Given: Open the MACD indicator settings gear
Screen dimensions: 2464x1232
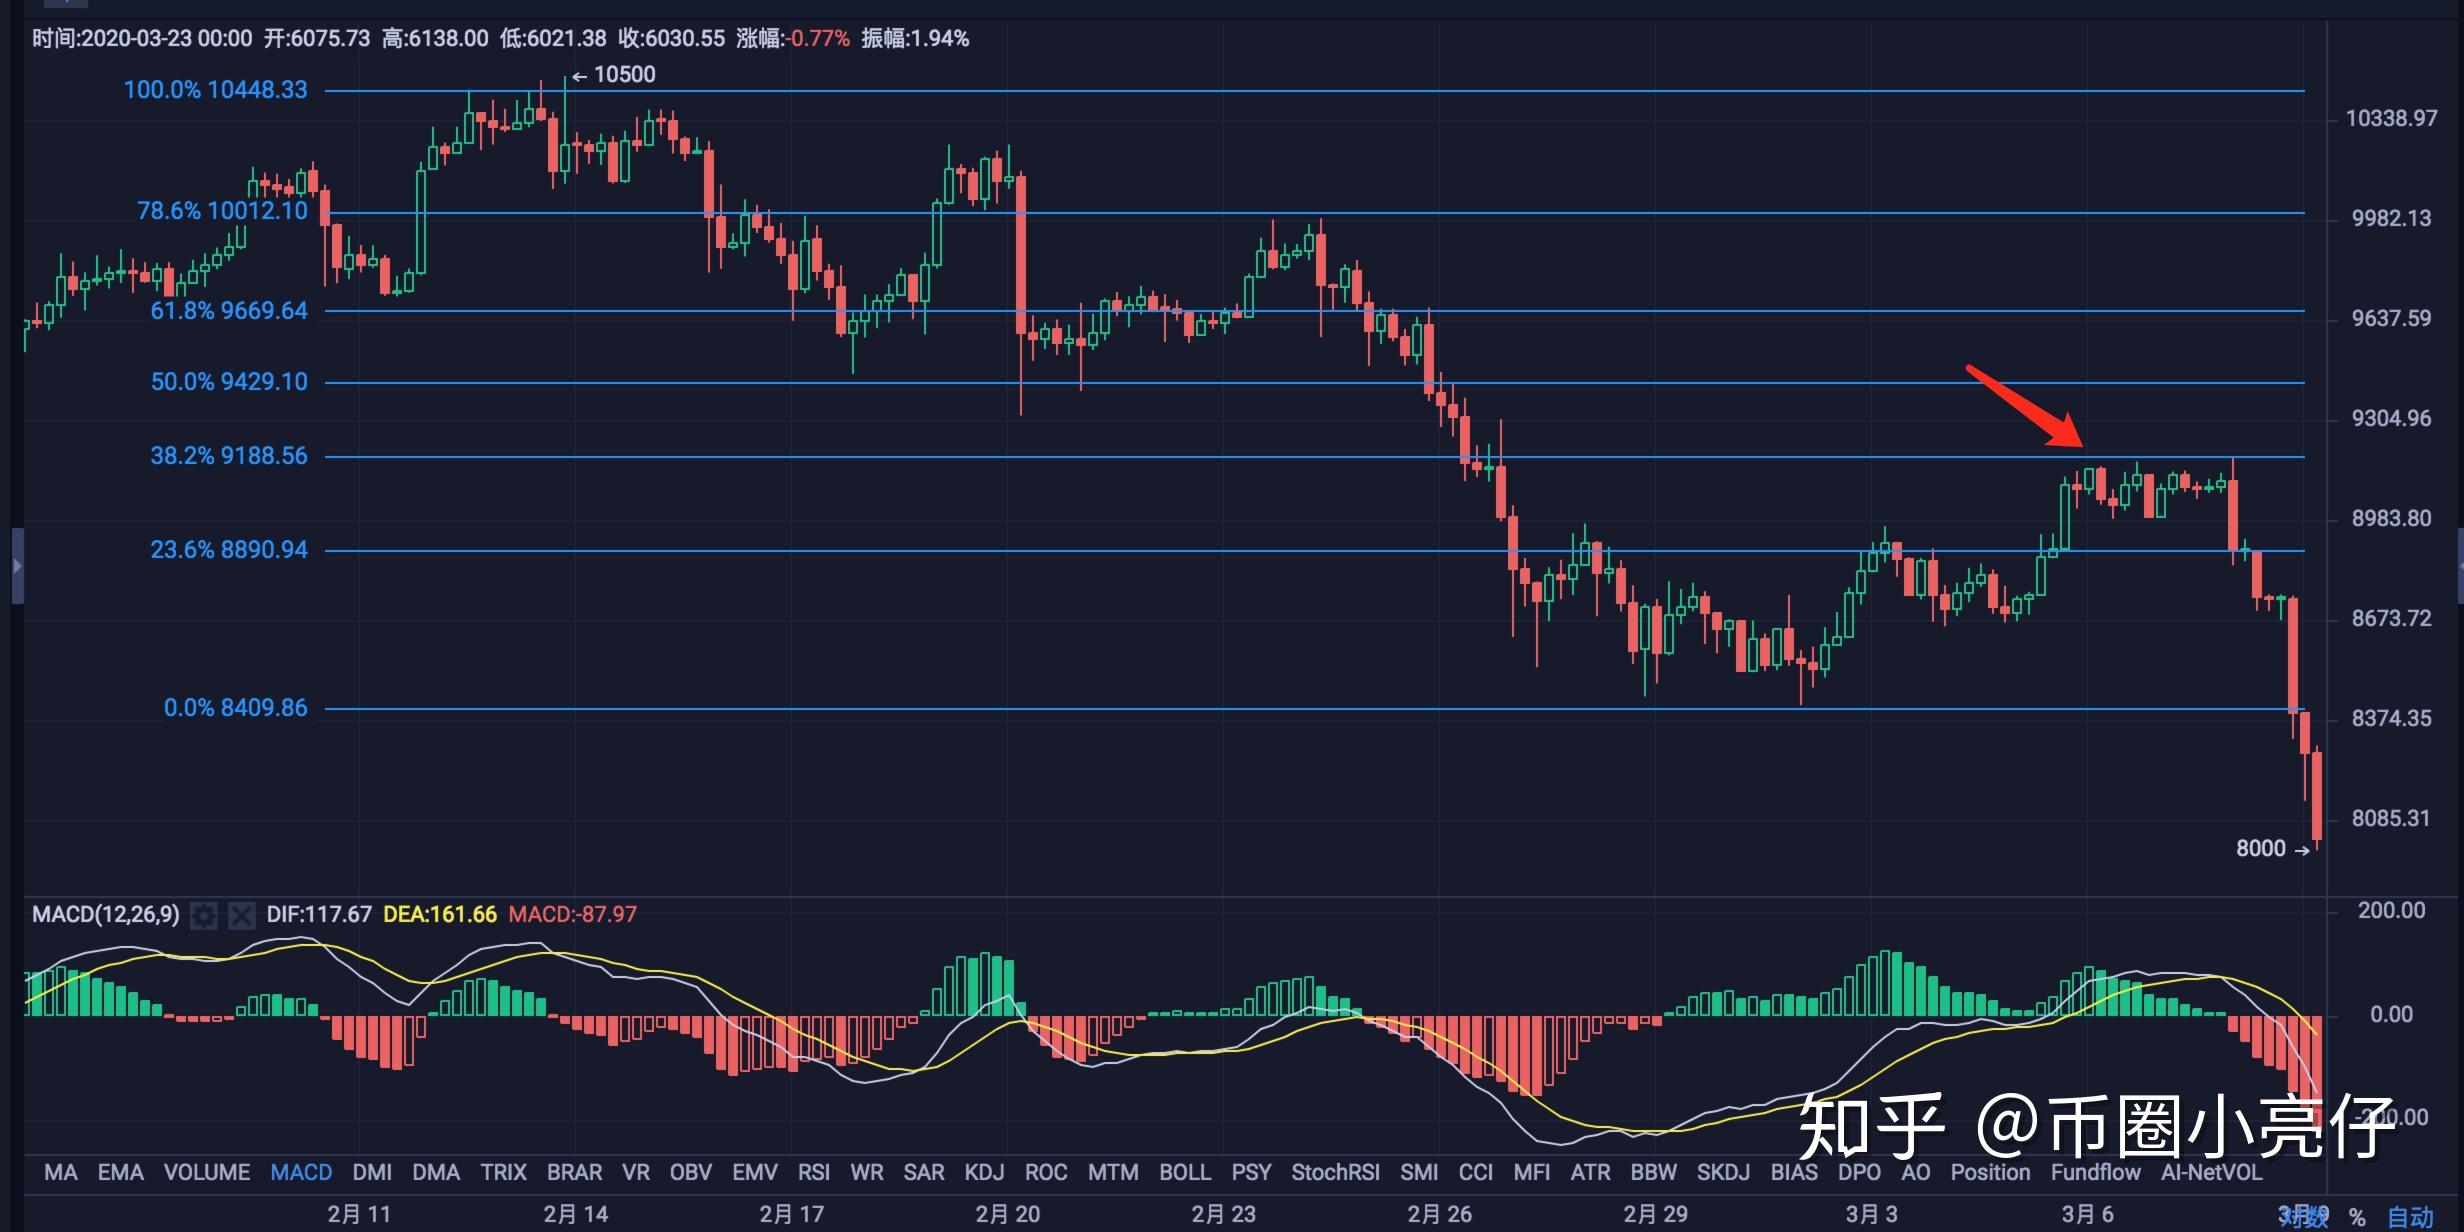Looking at the screenshot, I should click(x=204, y=915).
